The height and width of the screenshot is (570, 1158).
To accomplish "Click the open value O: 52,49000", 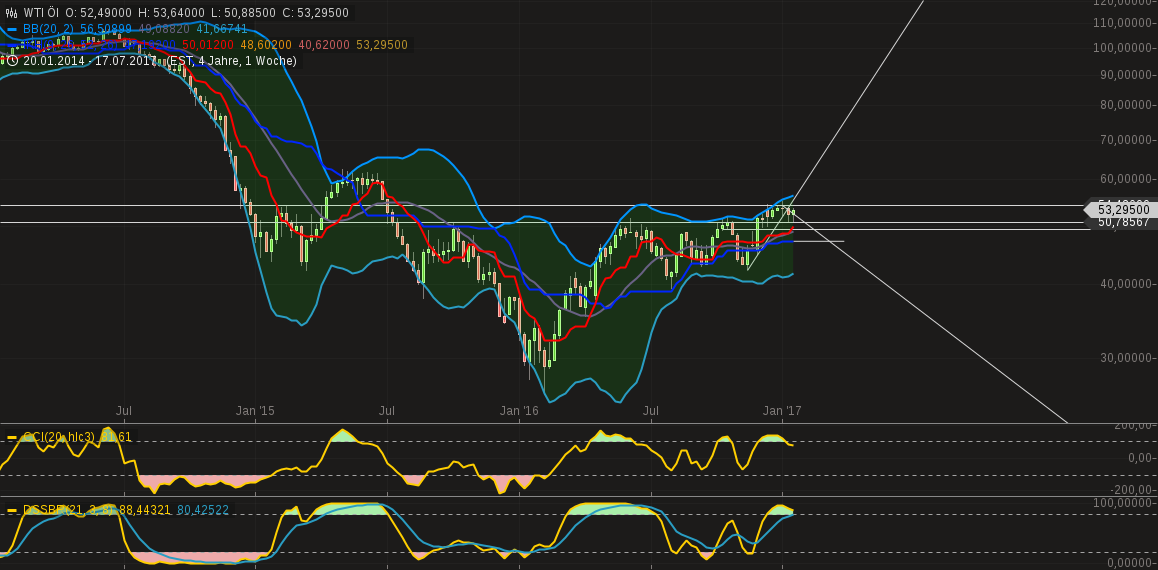I will (x=98, y=13).
